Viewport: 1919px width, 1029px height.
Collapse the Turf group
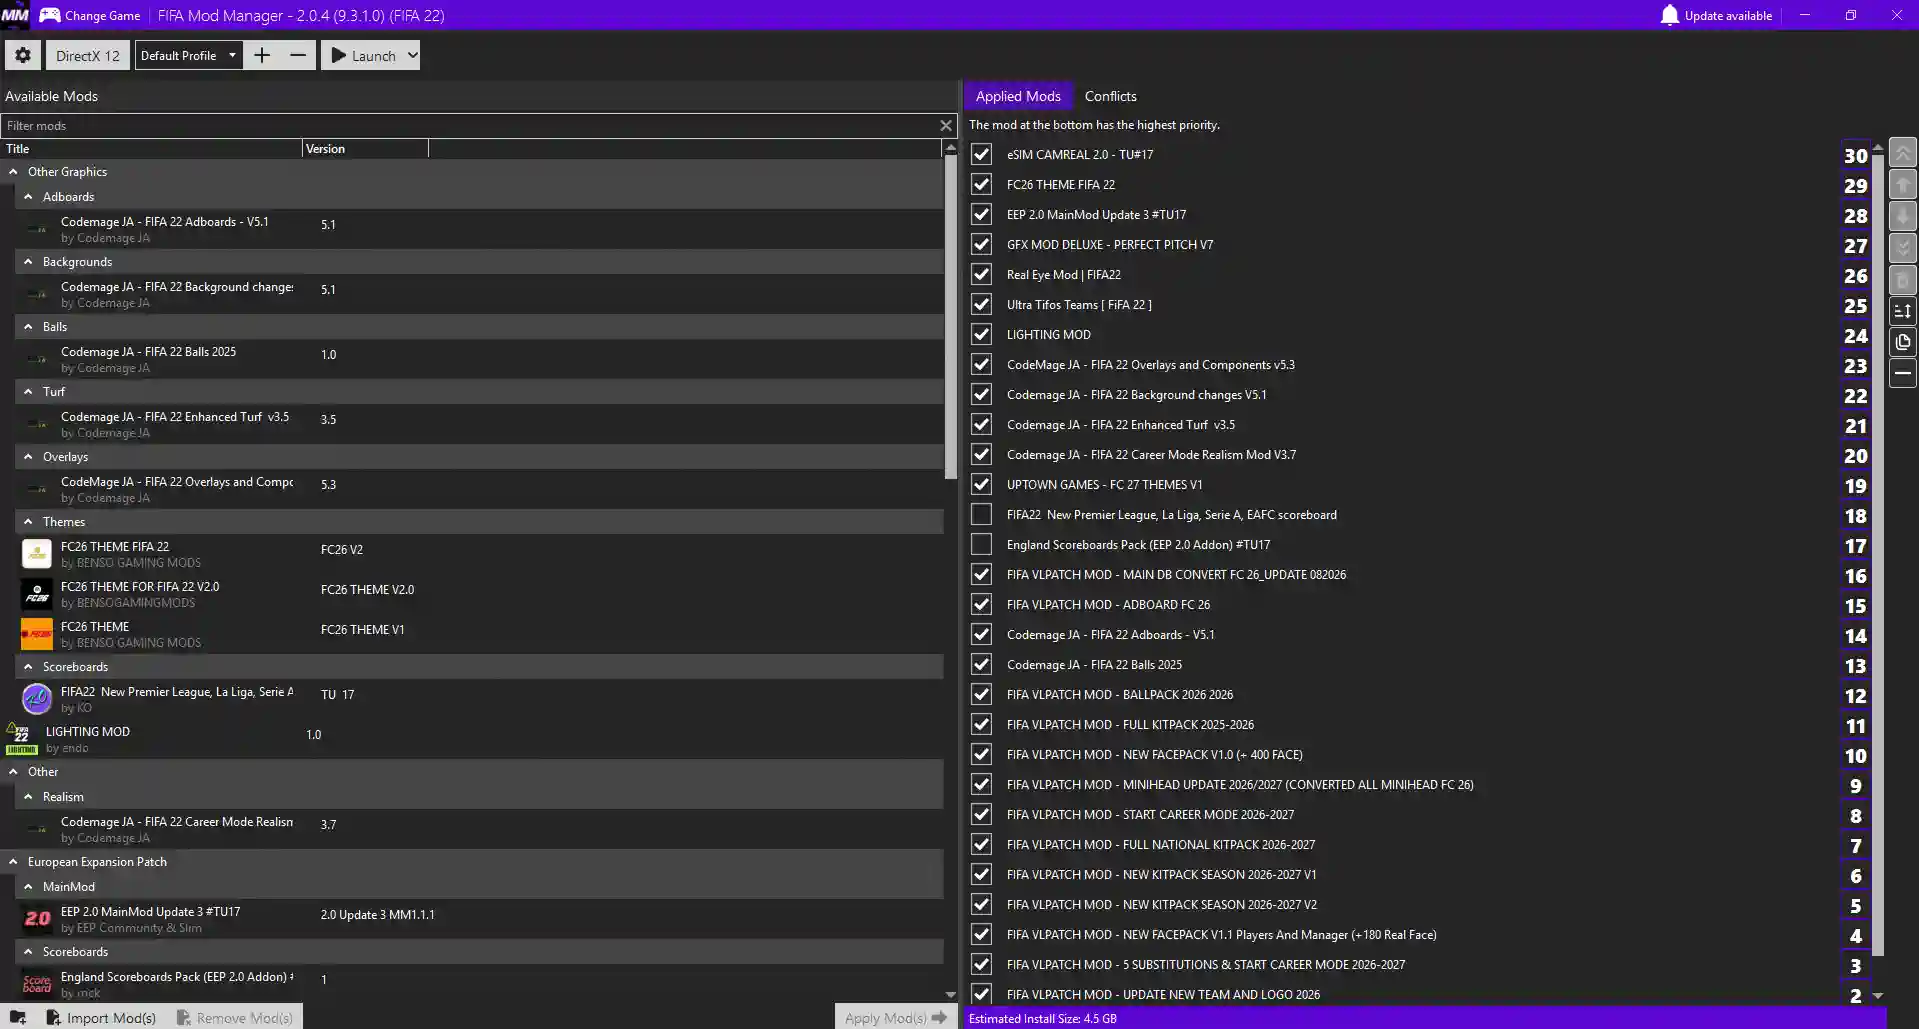coord(28,392)
